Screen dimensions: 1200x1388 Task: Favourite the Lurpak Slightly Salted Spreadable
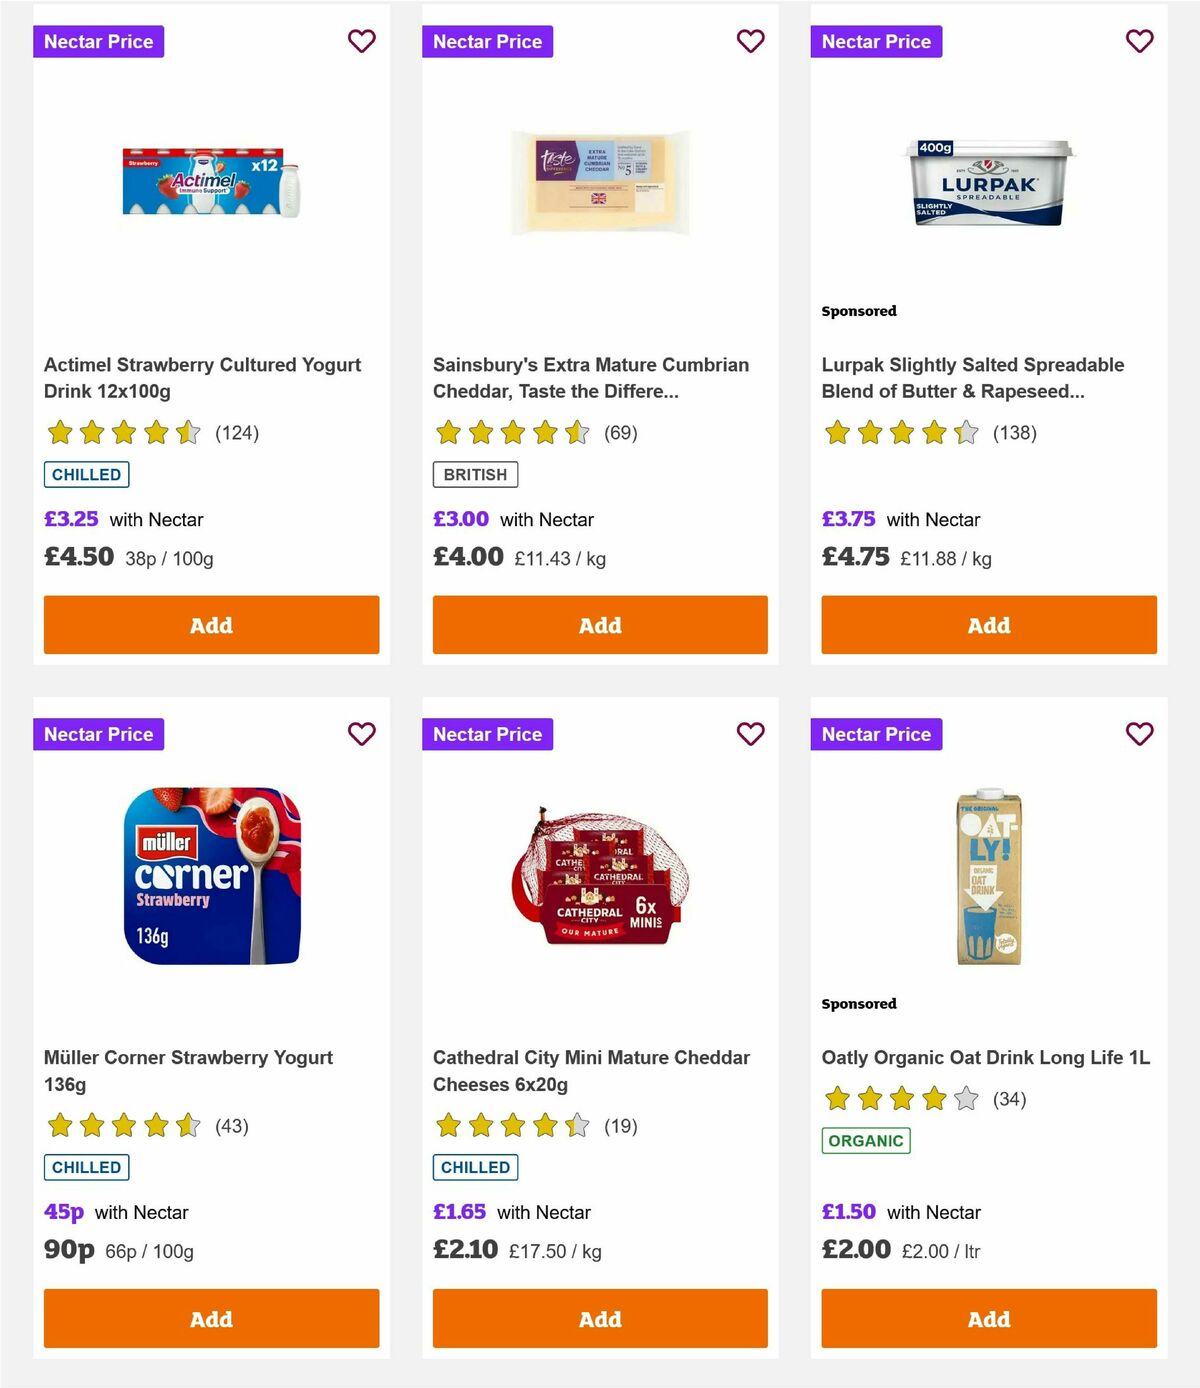[1139, 41]
